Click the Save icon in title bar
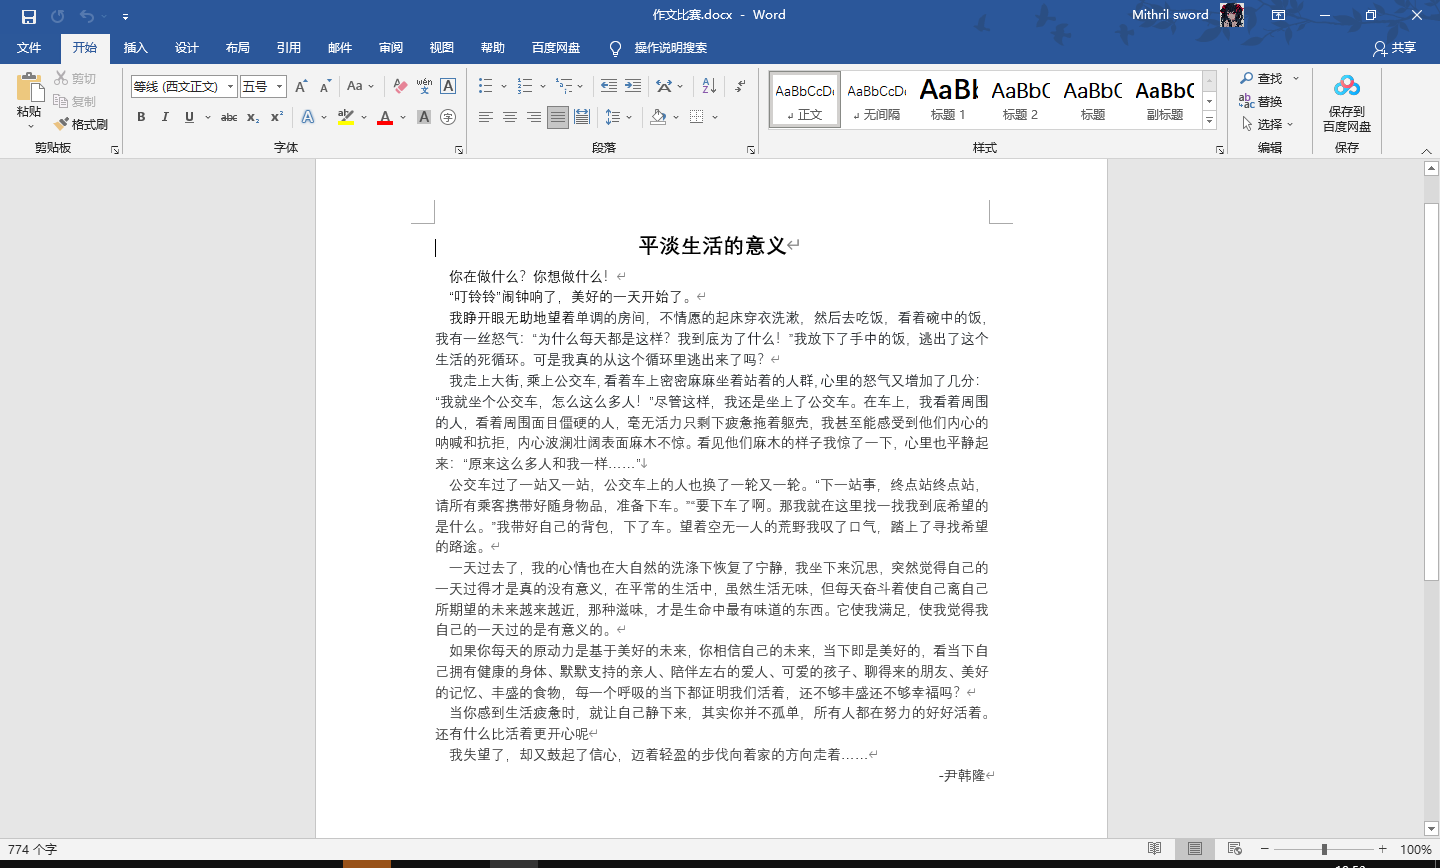This screenshot has width=1440, height=868. pyautogui.click(x=28, y=16)
